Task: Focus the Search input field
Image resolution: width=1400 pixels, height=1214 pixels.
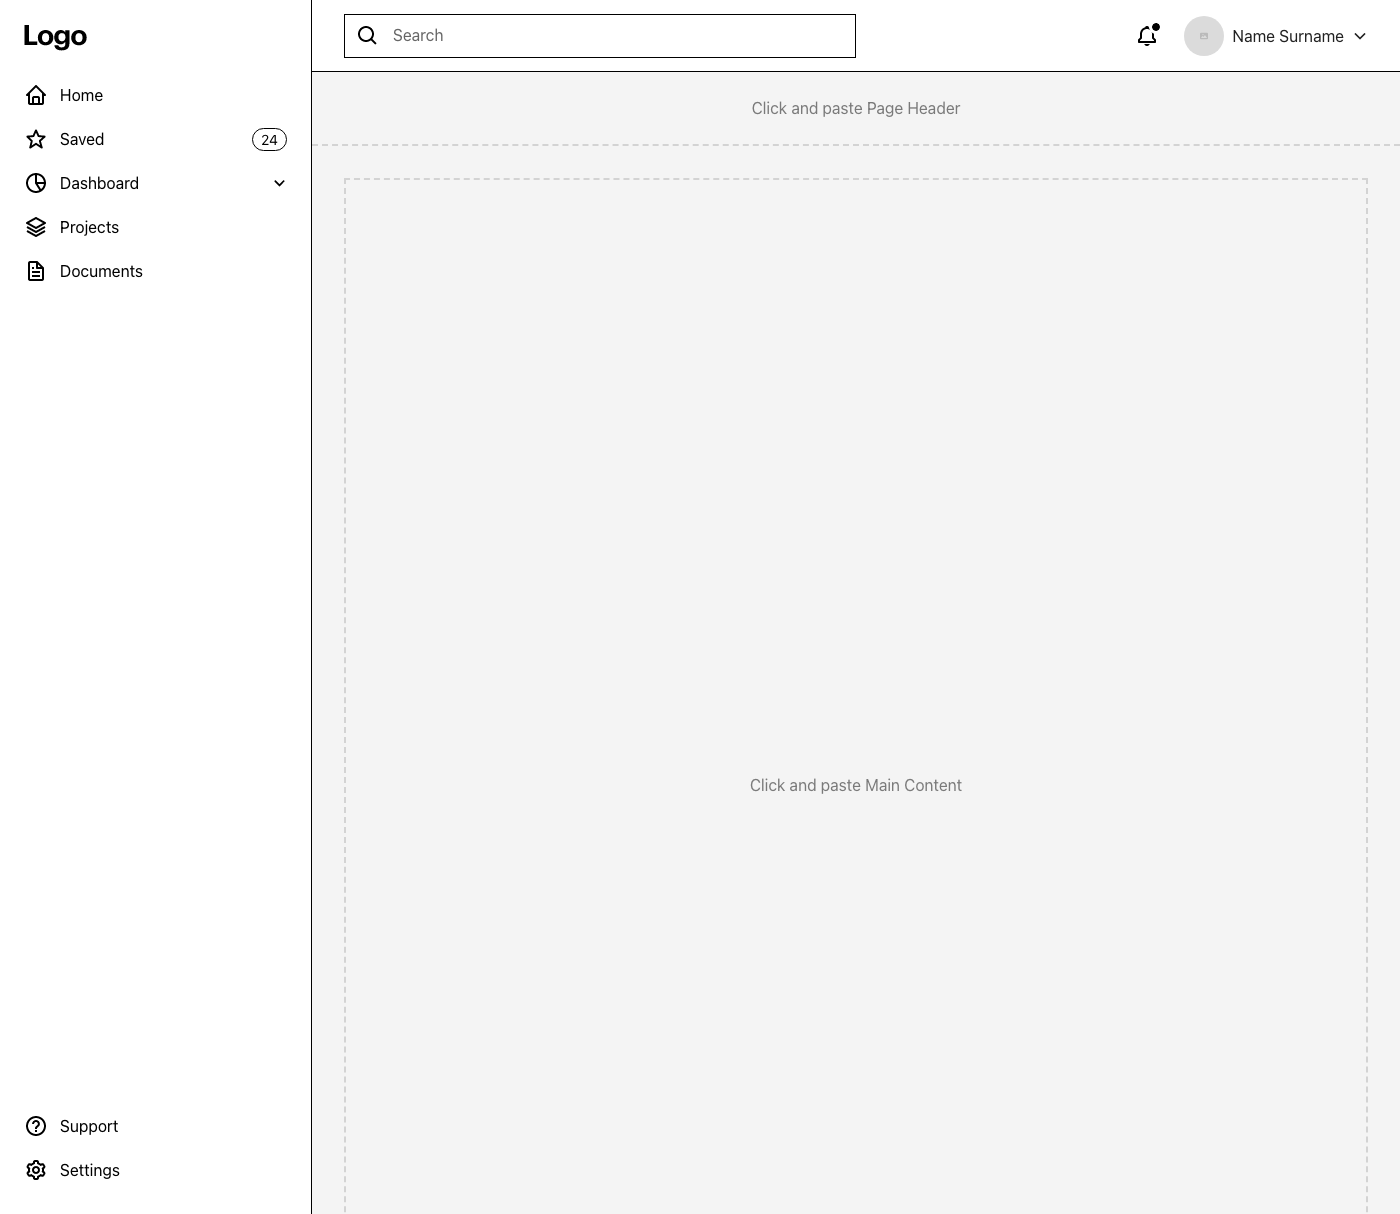Action: 600,36
